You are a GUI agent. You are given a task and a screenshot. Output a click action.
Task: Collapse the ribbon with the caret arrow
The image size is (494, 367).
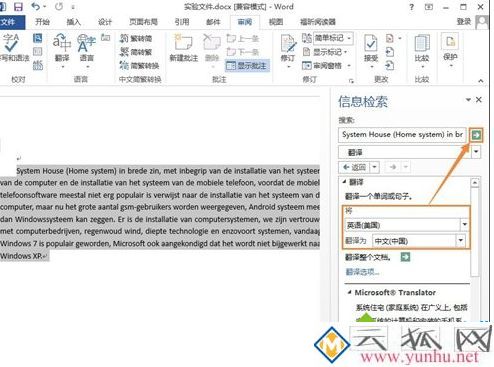481,81
